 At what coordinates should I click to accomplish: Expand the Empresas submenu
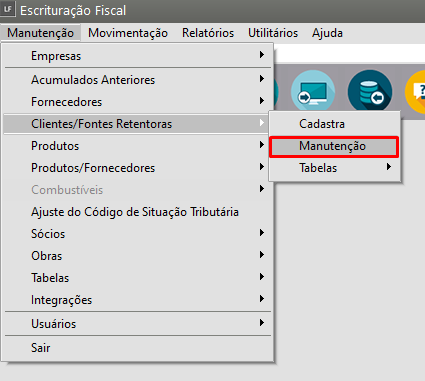pyautogui.click(x=138, y=56)
